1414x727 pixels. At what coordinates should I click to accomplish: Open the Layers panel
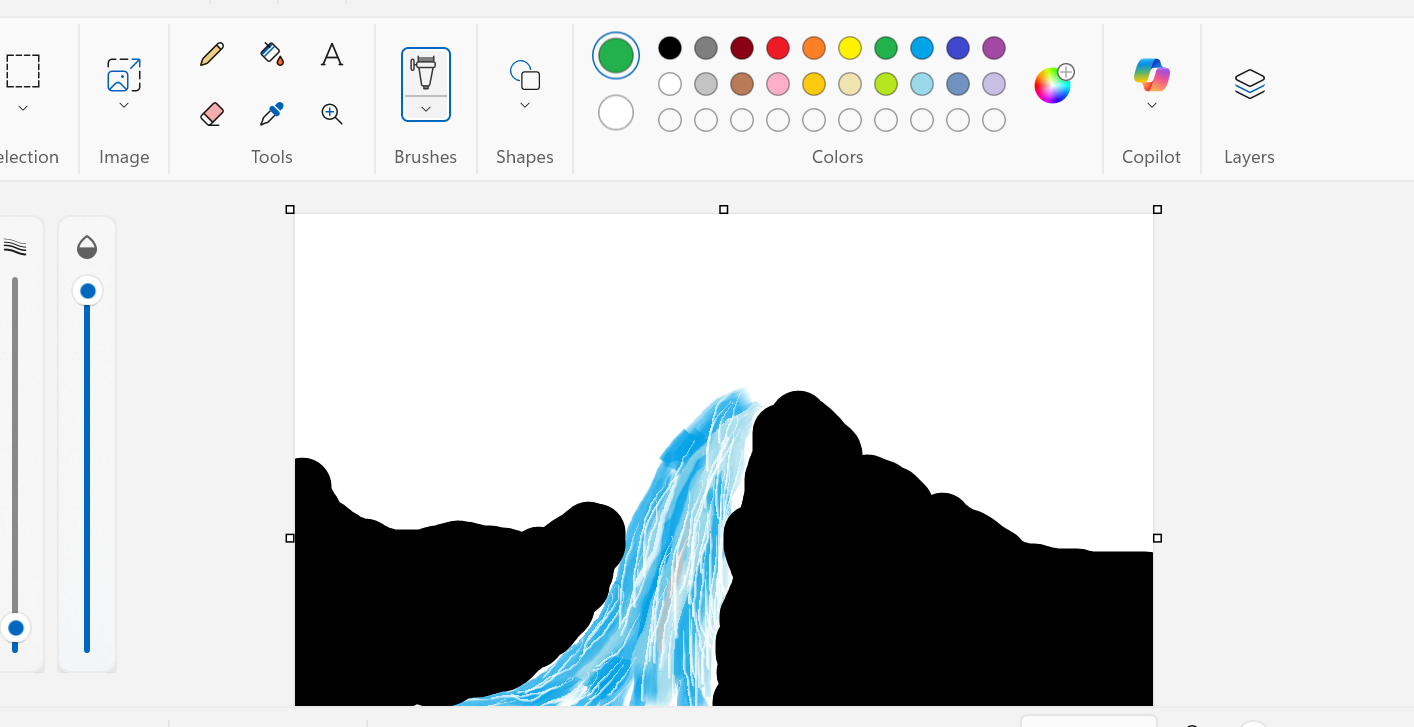1248,84
